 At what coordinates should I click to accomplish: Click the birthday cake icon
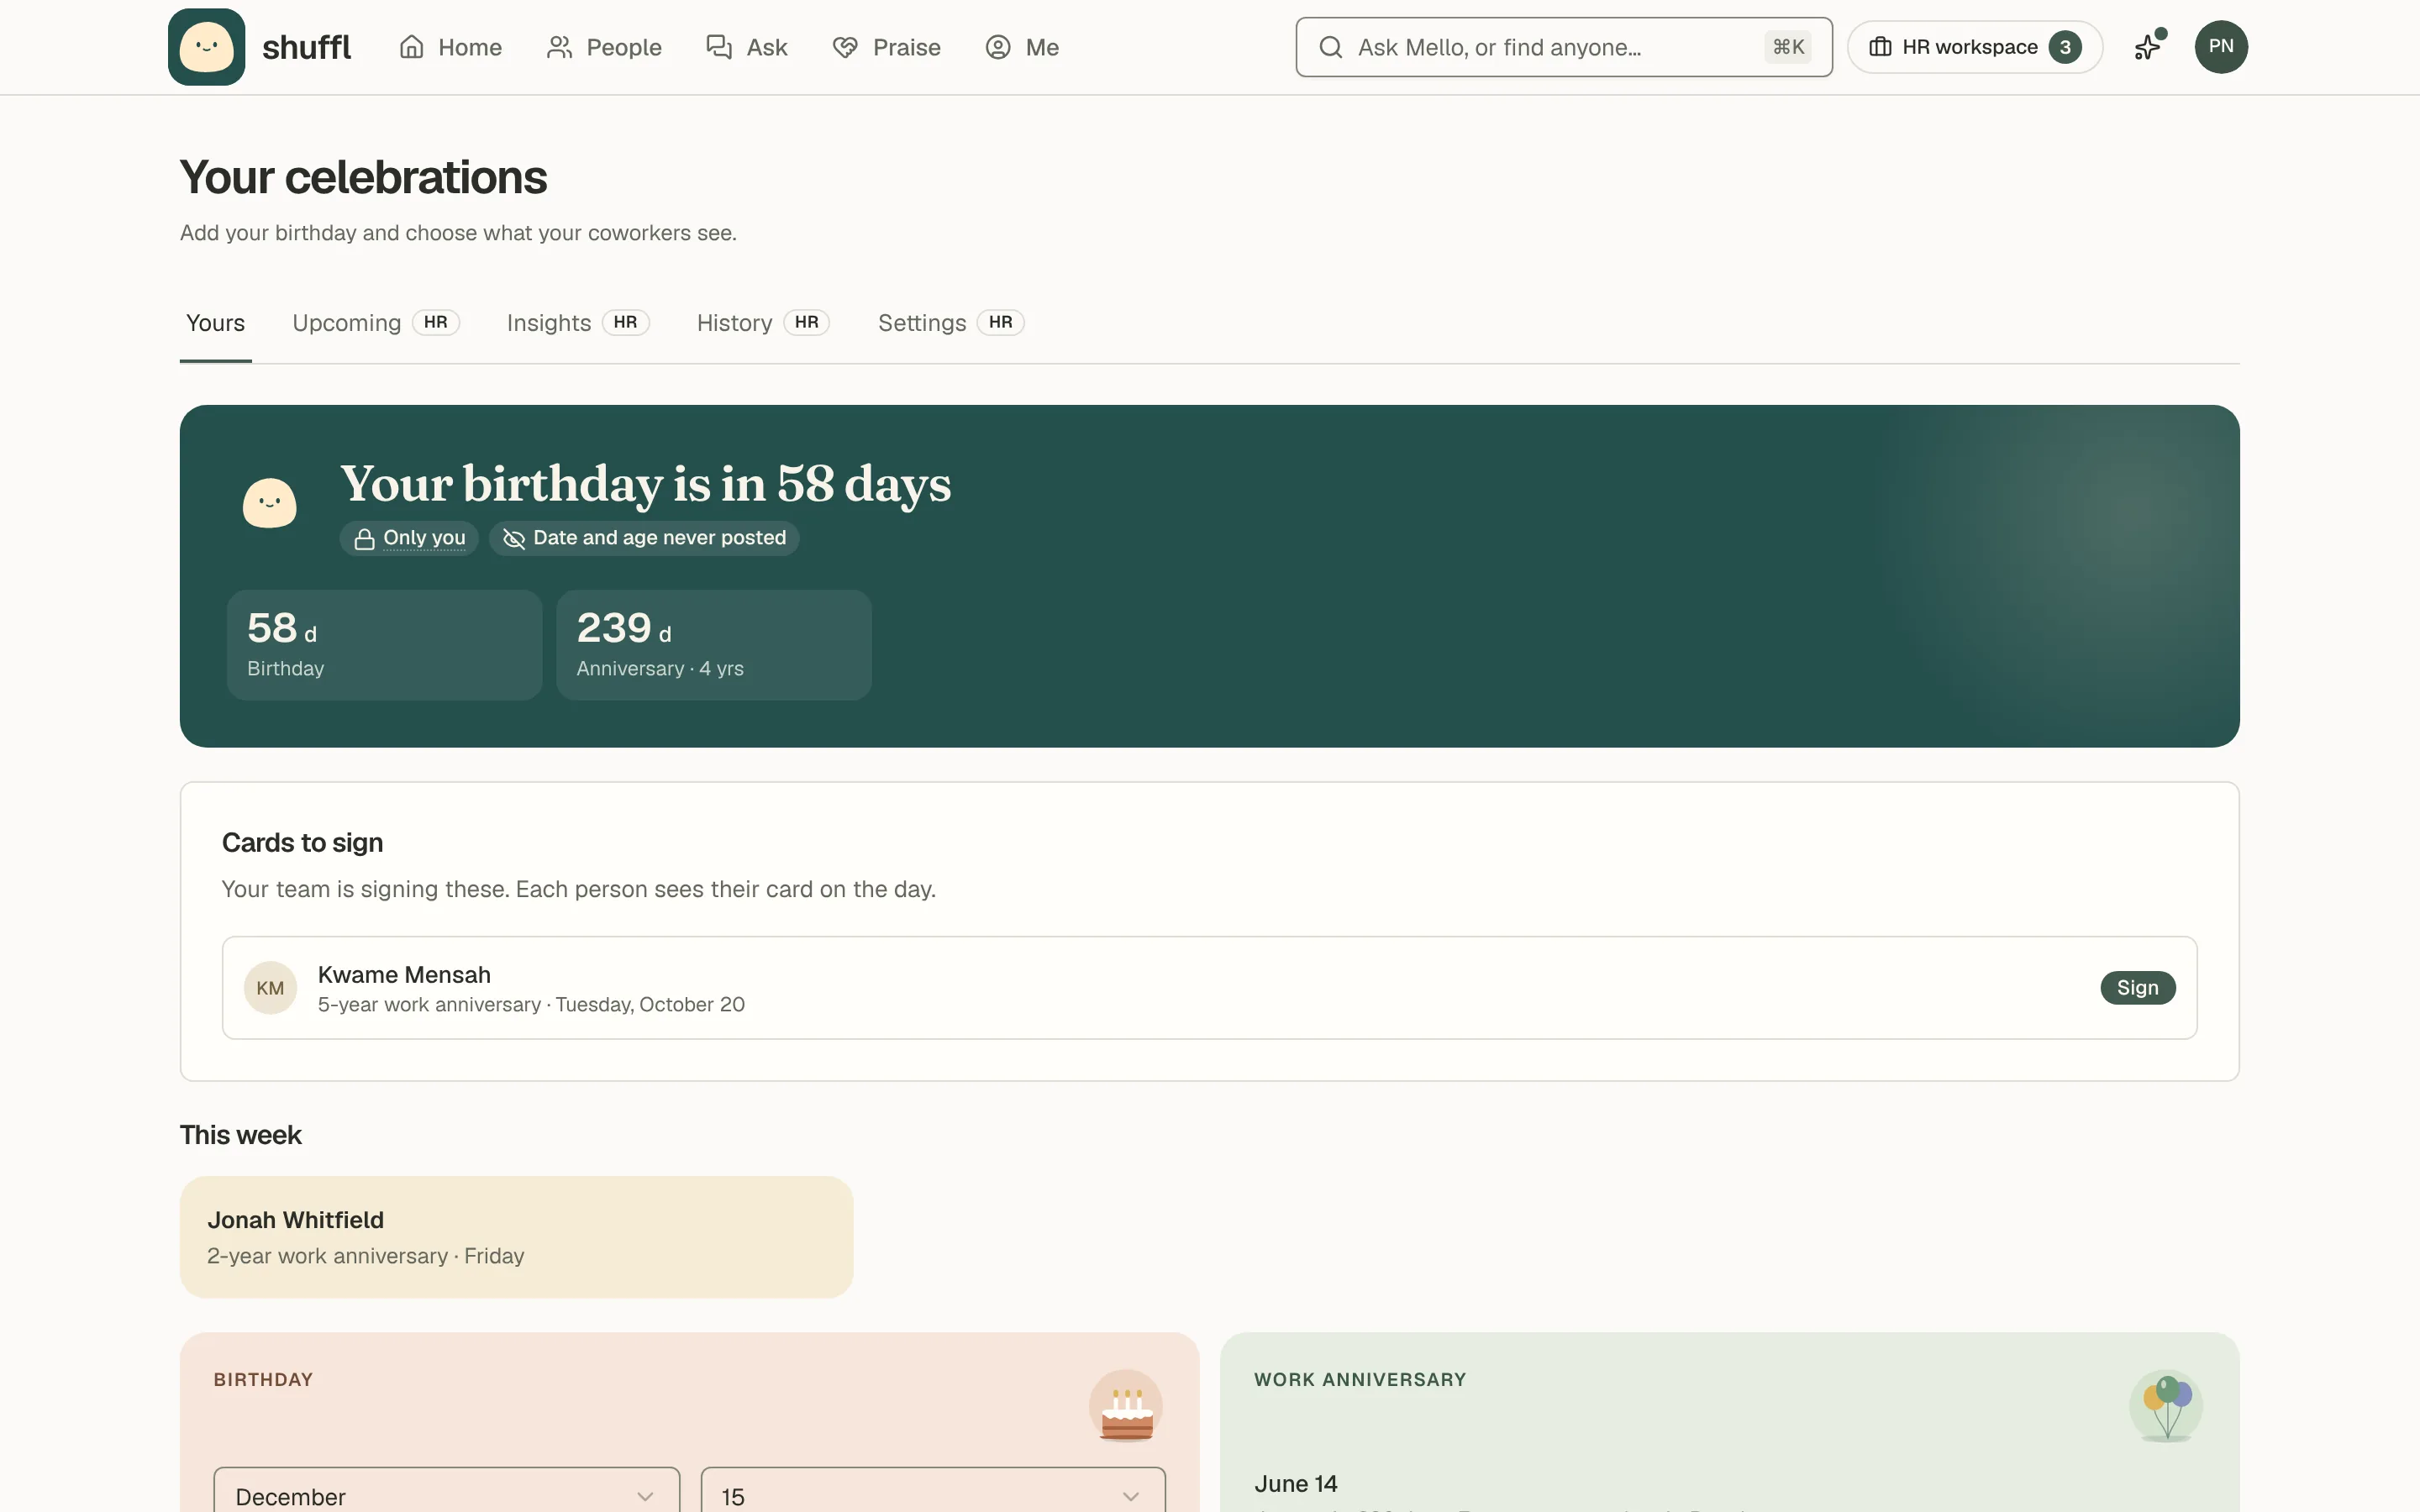pos(1126,1407)
